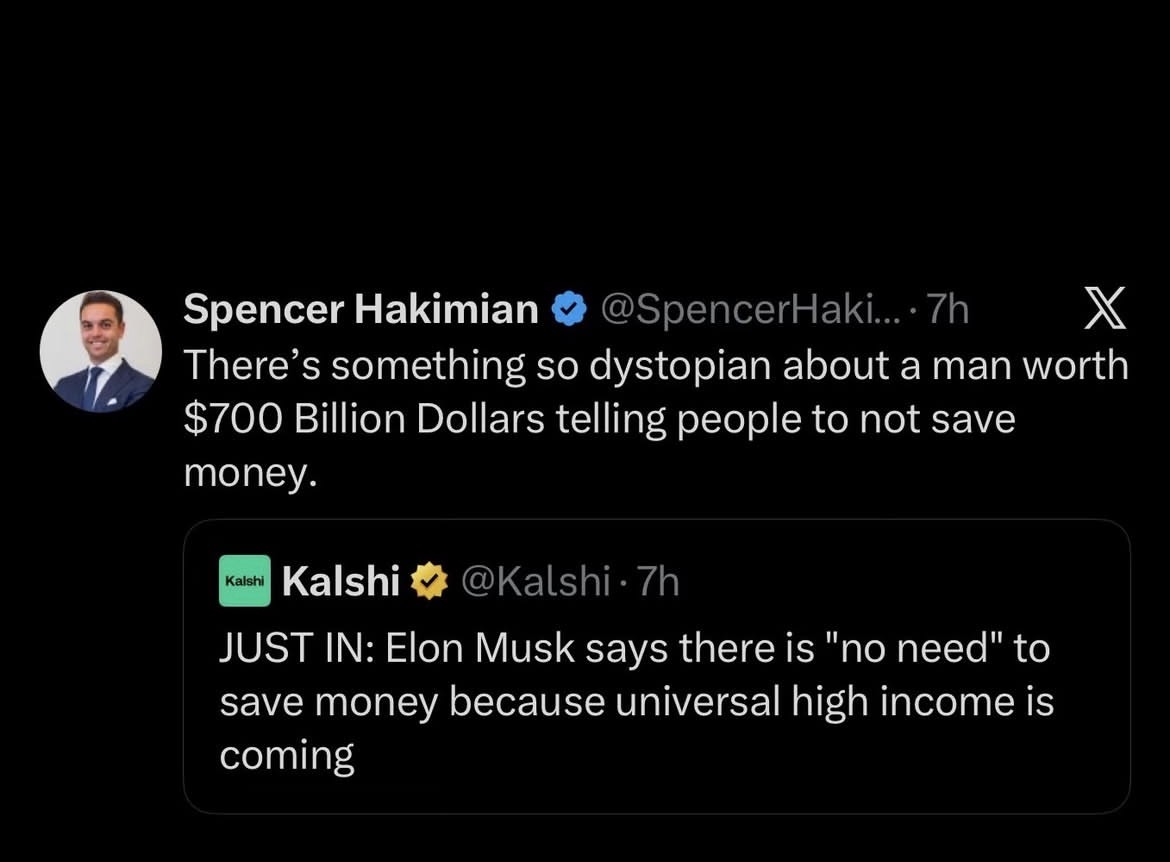Click the X logo icon
This screenshot has width=1170, height=862.
pyautogui.click(x=1105, y=309)
